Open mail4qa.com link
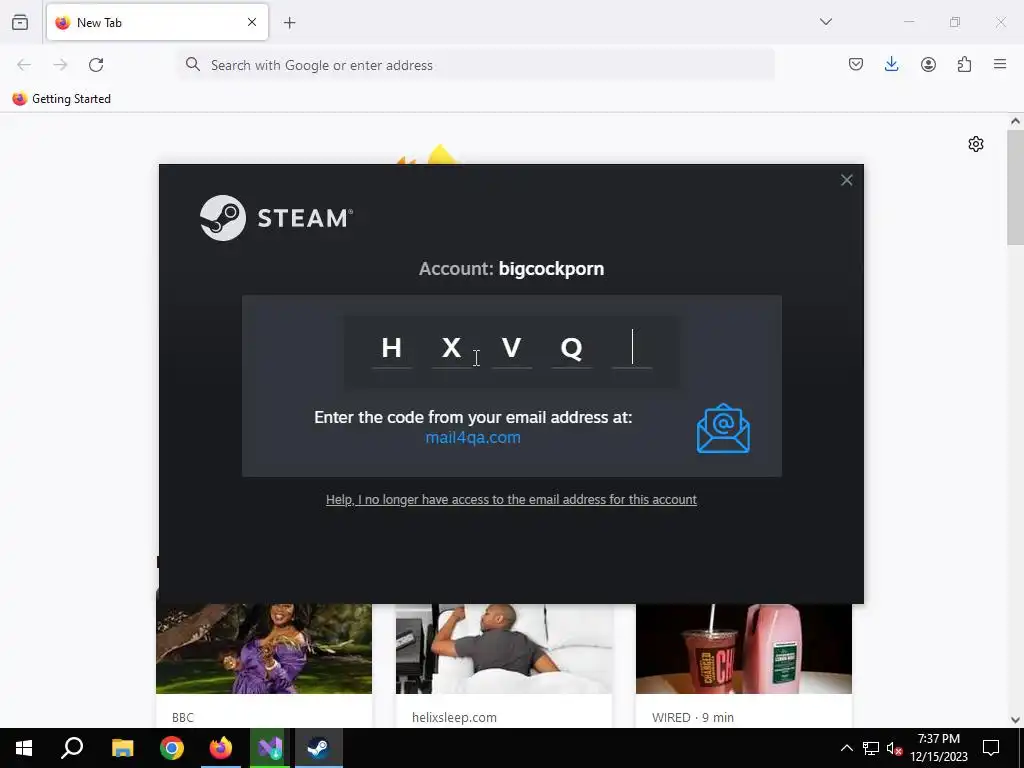The image size is (1024, 768). [x=473, y=438]
